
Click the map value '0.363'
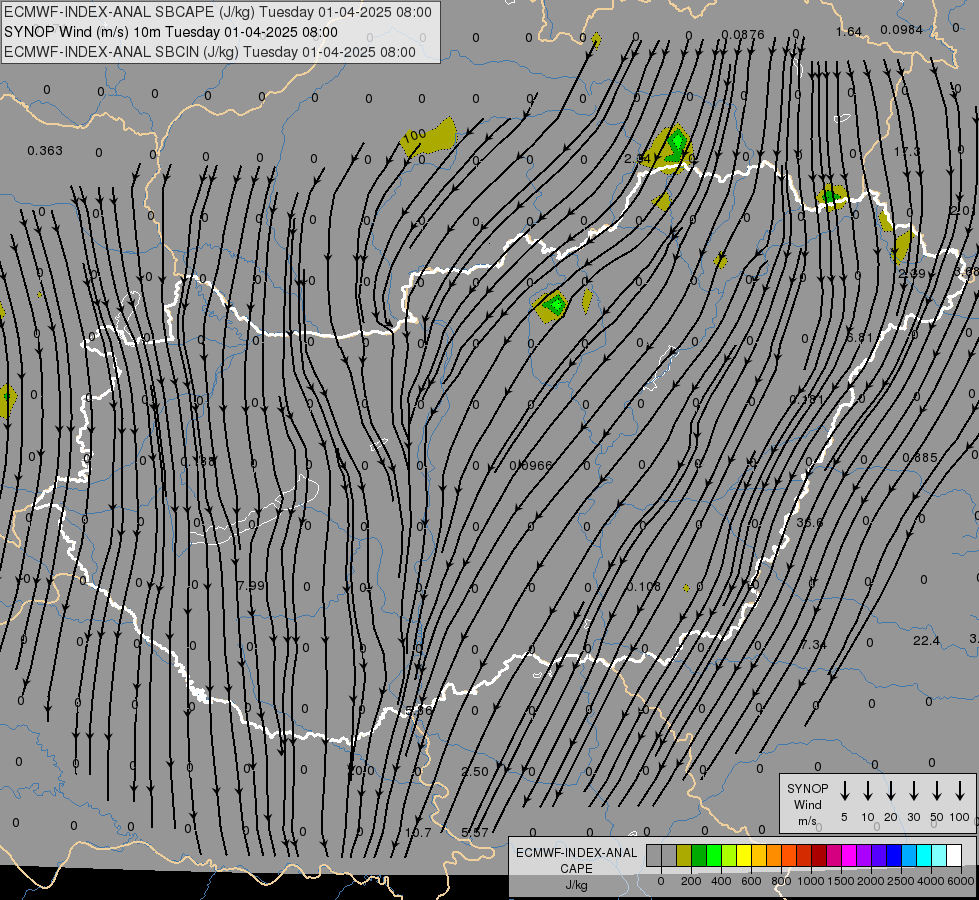point(45,151)
